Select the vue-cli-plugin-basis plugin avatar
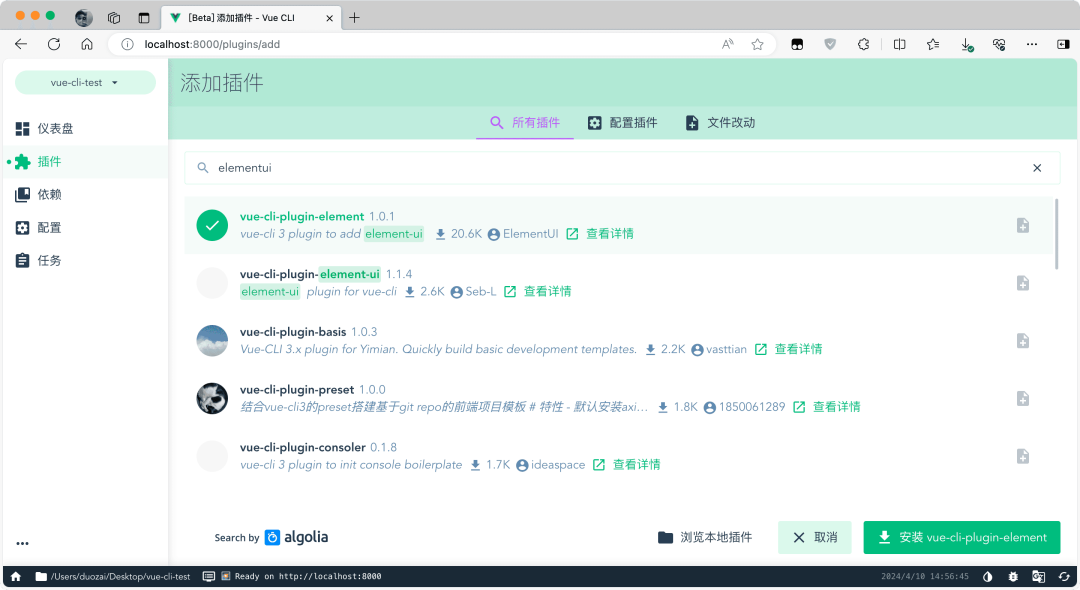Viewport: 1080px width, 590px height. pos(212,341)
